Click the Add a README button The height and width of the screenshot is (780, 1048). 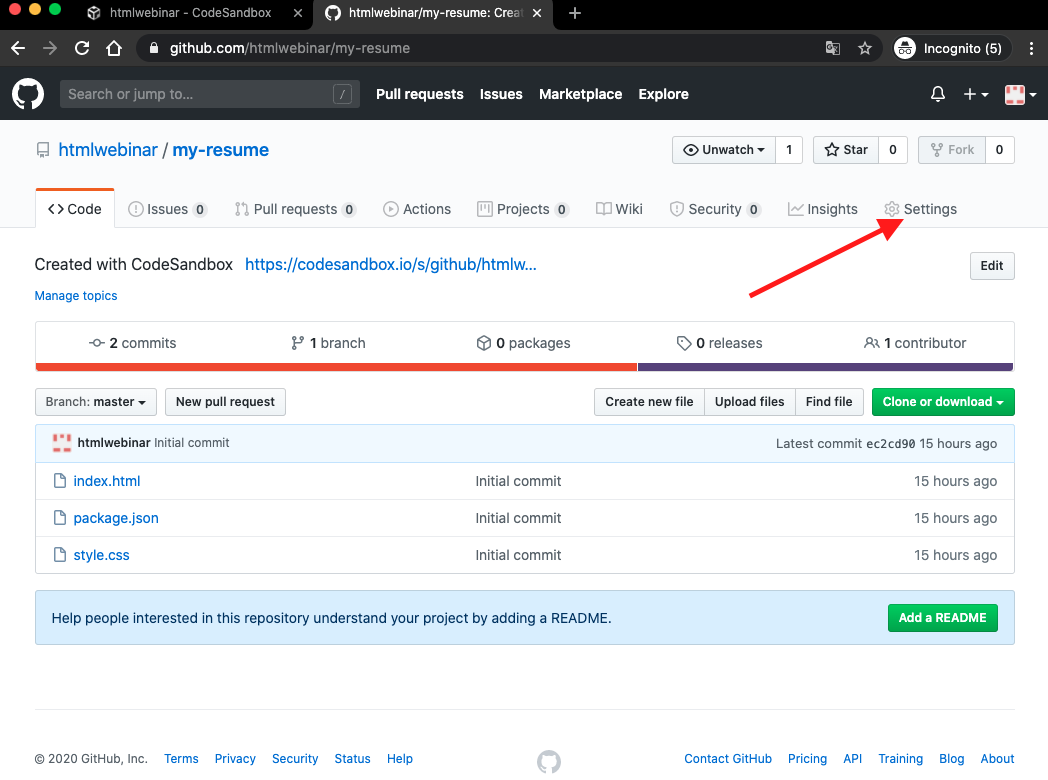coord(942,618)
